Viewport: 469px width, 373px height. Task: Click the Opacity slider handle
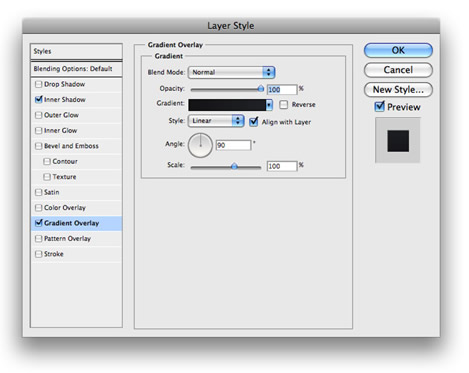click(261, 89)
